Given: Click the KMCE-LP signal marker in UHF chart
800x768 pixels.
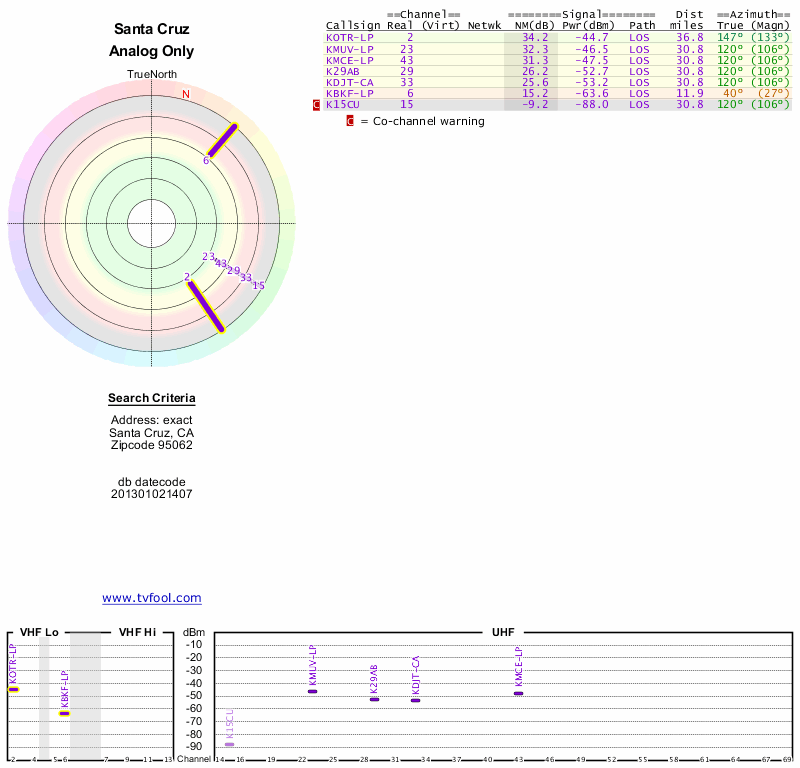Looking at the screenshot, I should (518, 693).
